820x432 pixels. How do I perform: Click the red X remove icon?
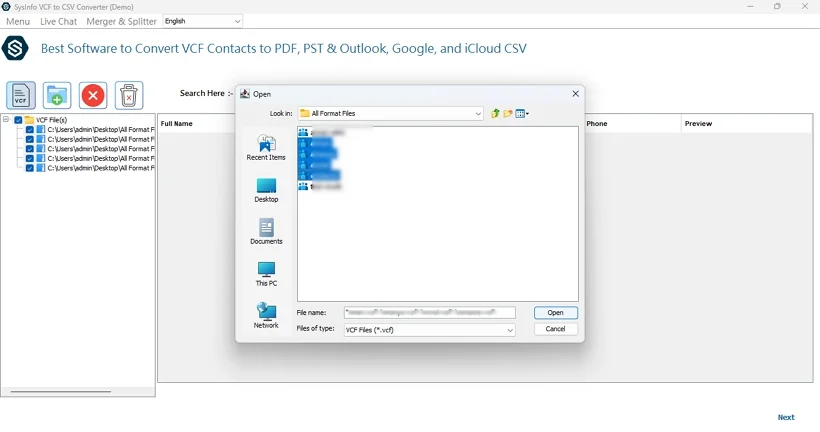(93, 95)
